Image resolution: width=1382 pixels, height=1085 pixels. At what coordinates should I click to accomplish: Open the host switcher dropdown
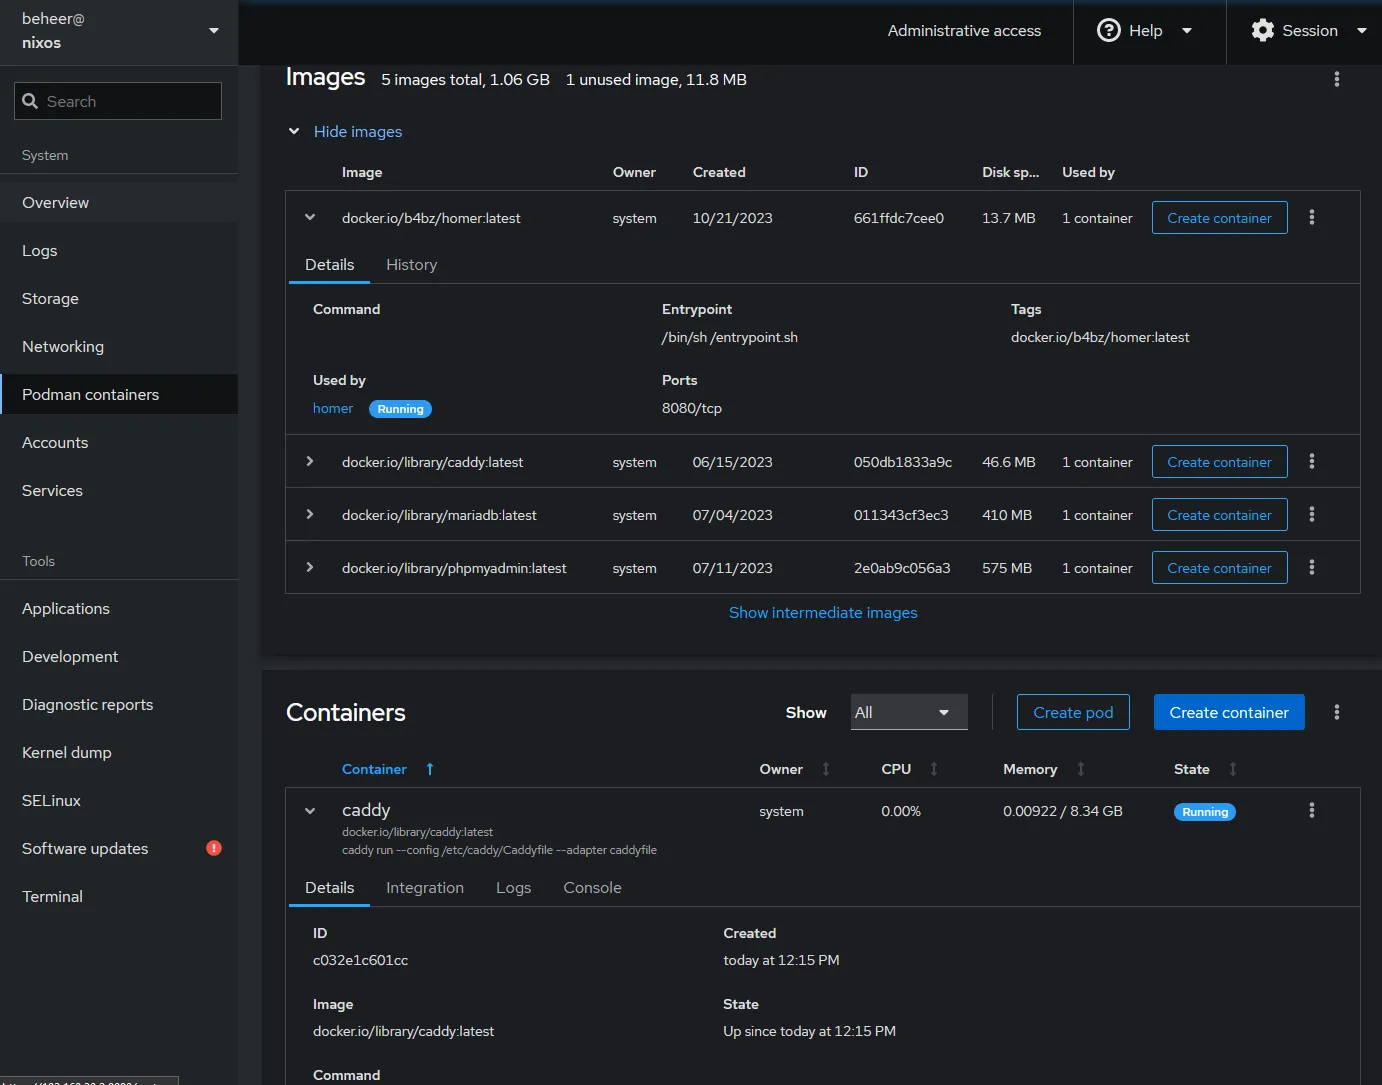coord(213,31)
